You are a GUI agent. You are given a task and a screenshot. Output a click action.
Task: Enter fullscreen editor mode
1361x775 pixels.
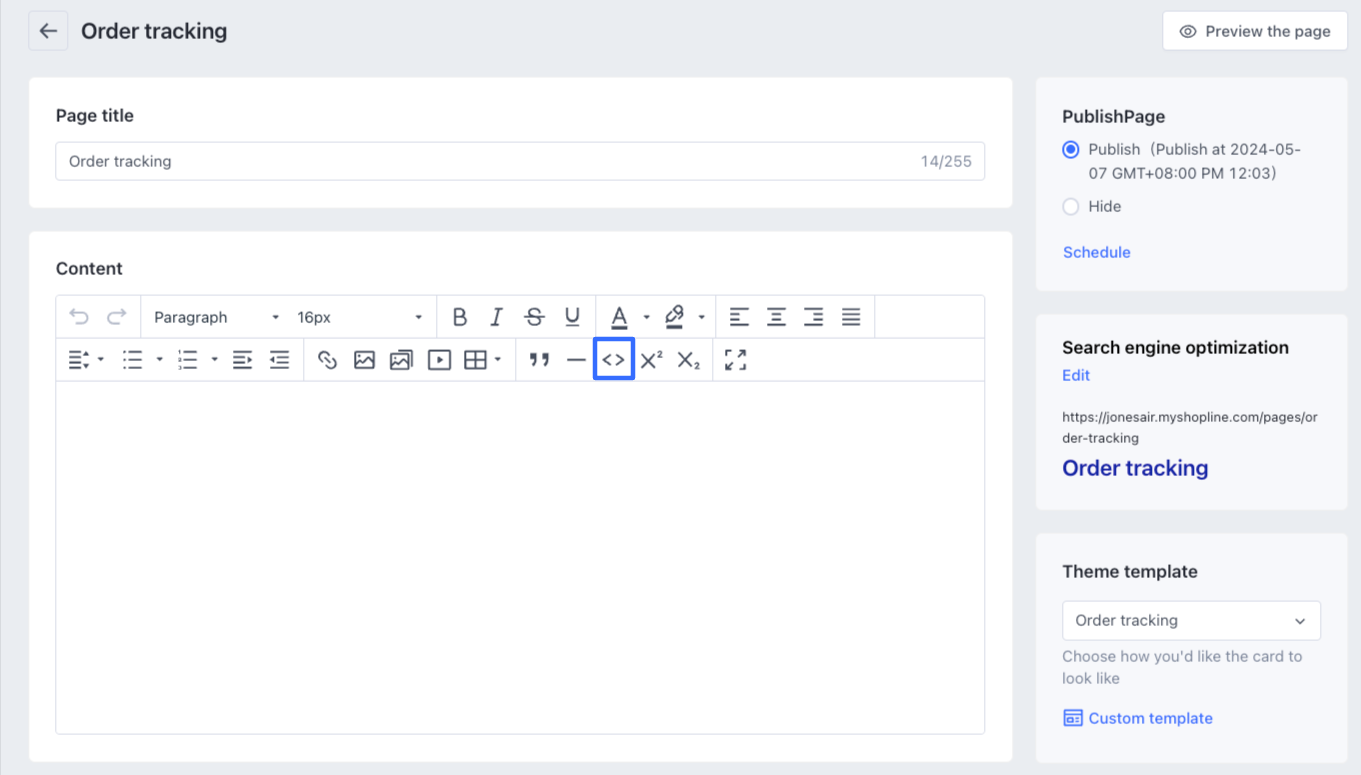click(735, 360)
